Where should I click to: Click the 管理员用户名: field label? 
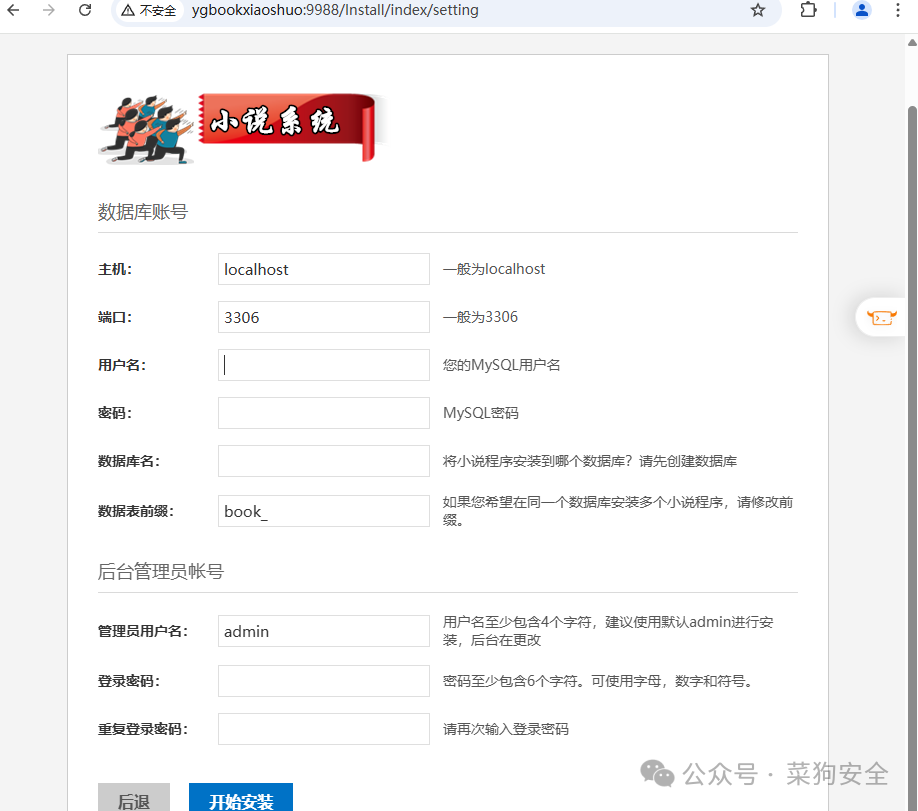143,631
